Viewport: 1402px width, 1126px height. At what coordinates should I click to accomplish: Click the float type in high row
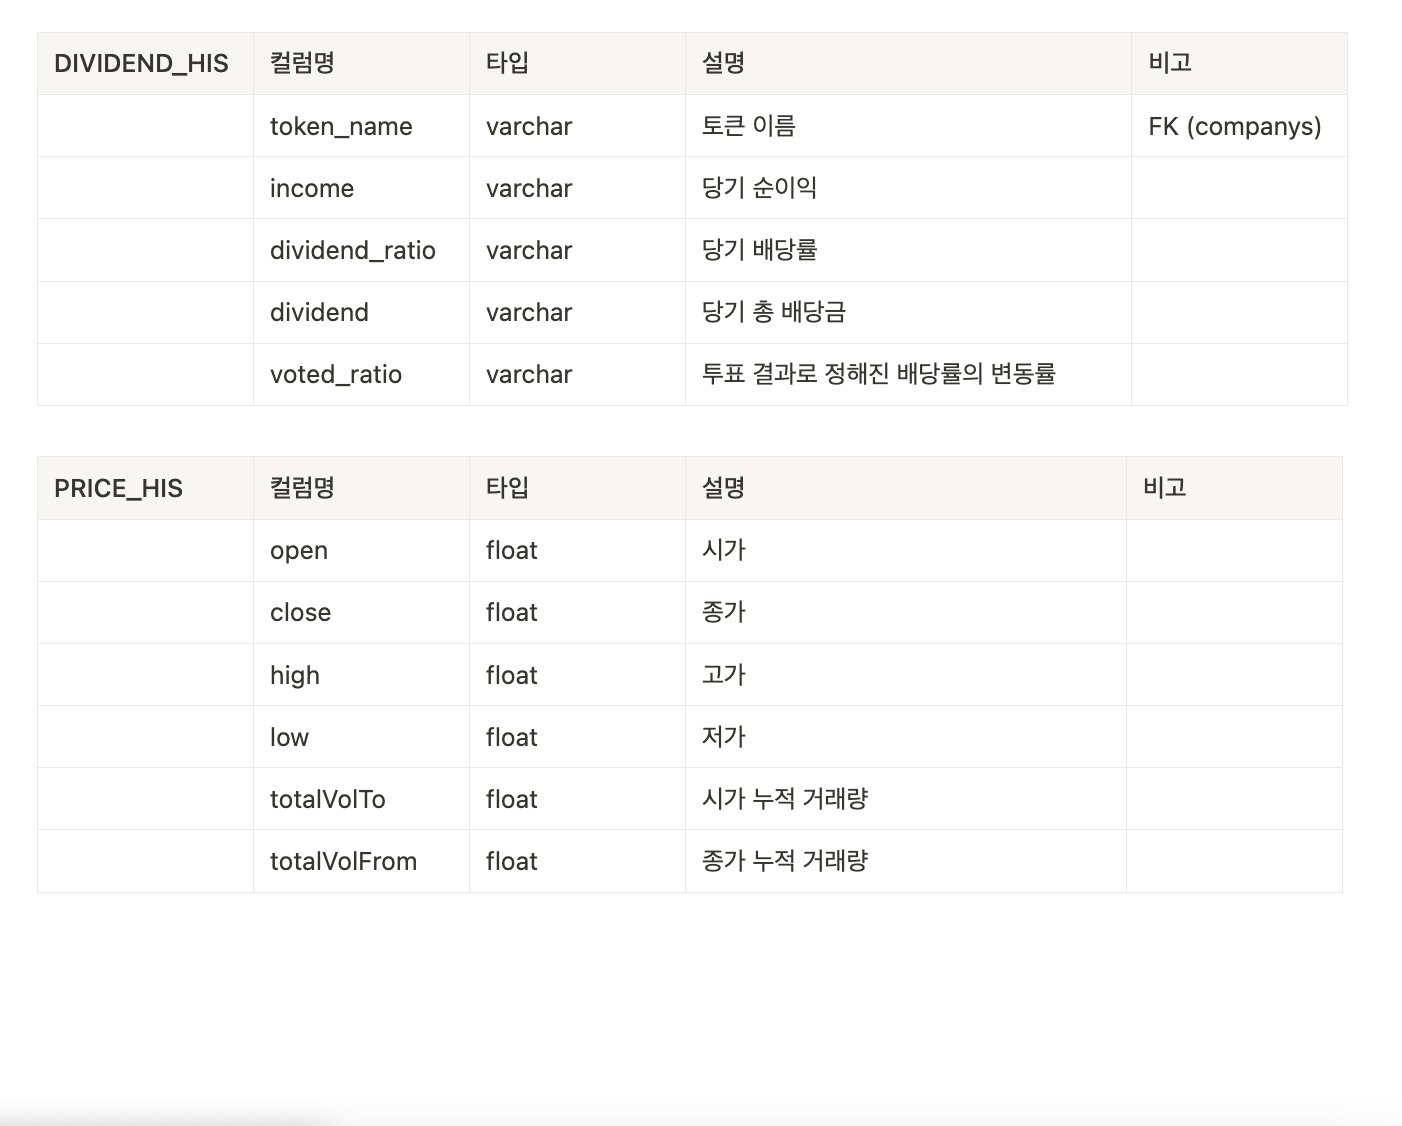coord(577,675)
